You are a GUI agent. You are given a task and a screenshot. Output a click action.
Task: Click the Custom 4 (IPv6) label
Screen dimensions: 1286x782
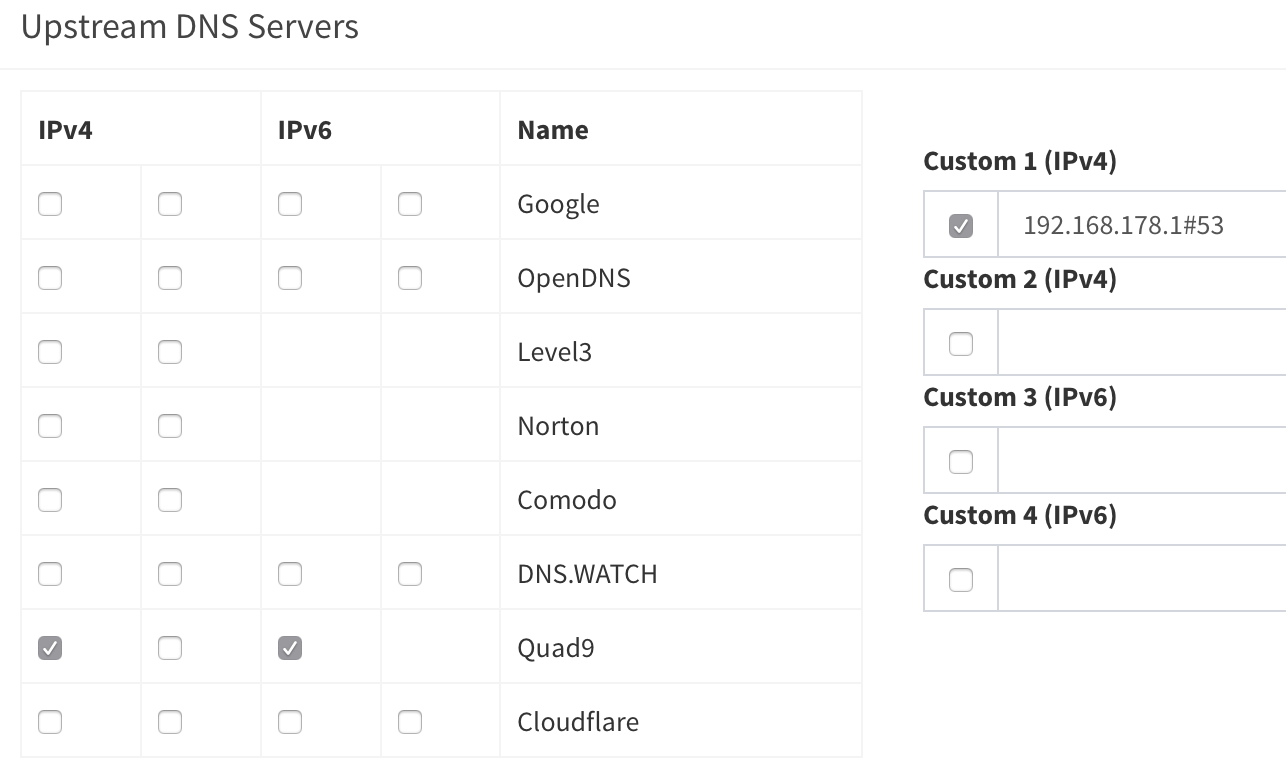click(x=1020, y=515)
